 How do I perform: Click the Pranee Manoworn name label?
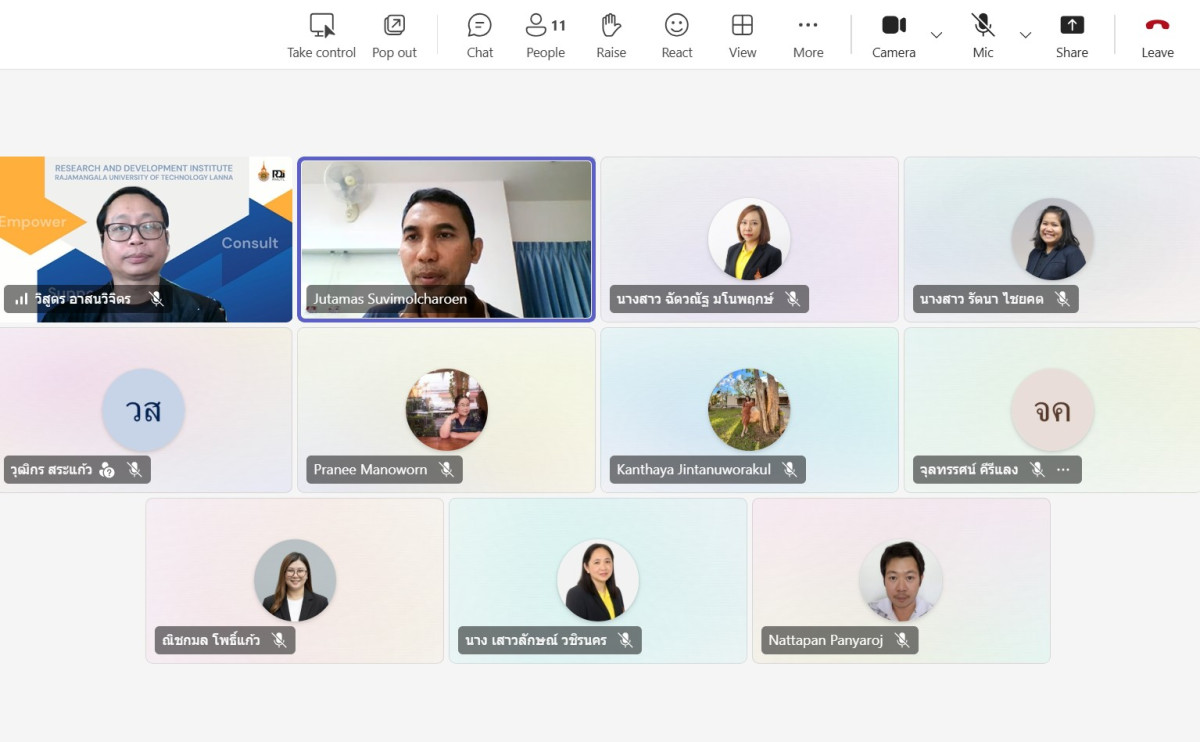pyautogui.click(x=370, y=469)
